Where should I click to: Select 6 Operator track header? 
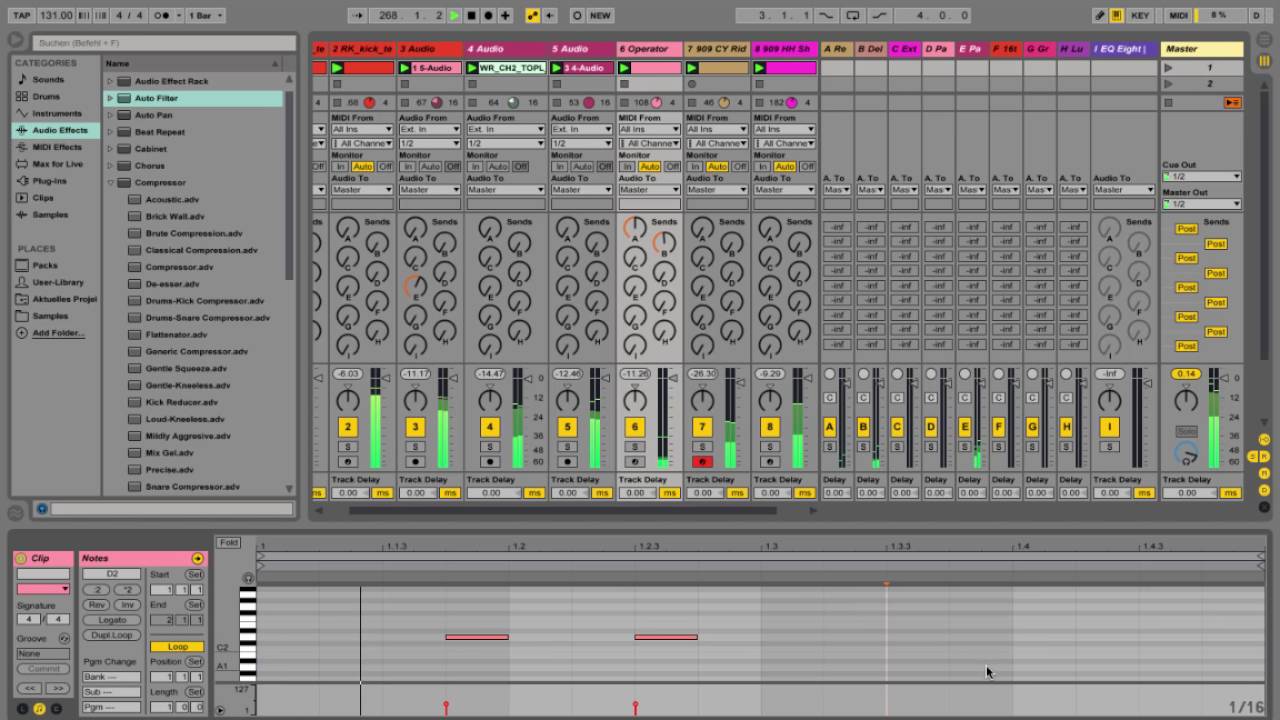click(x=648, y=48)
